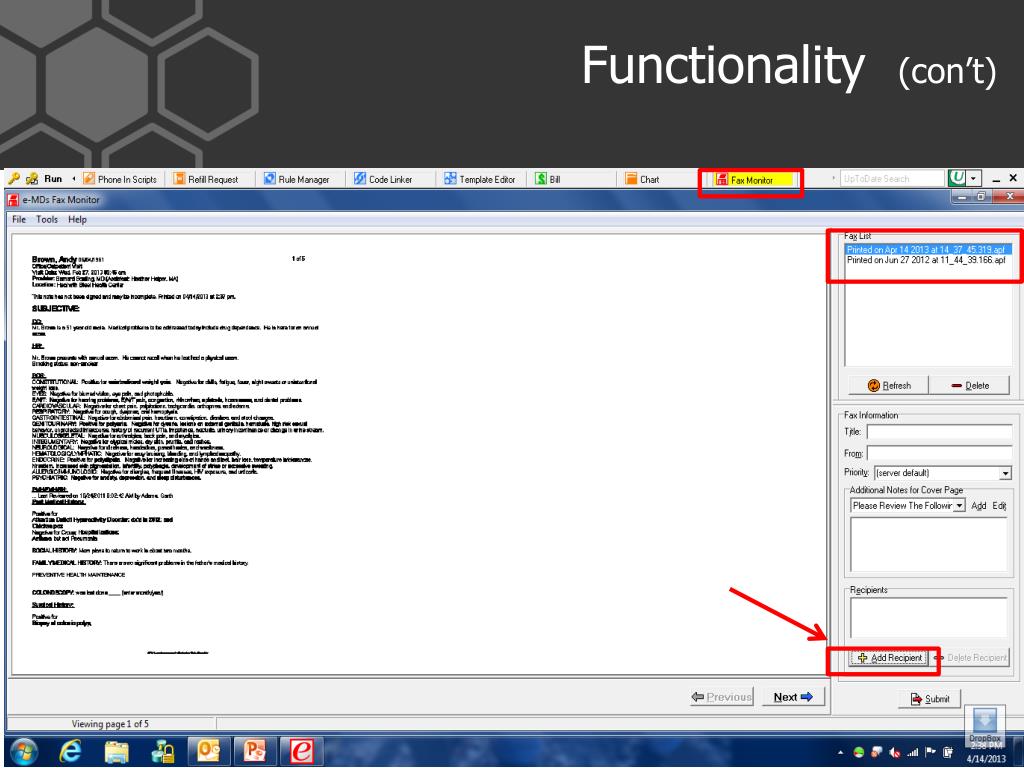Select the fax printed on Jun 27 2012
This screenshot has width=1024, height=768.
(x=926, y=260)
